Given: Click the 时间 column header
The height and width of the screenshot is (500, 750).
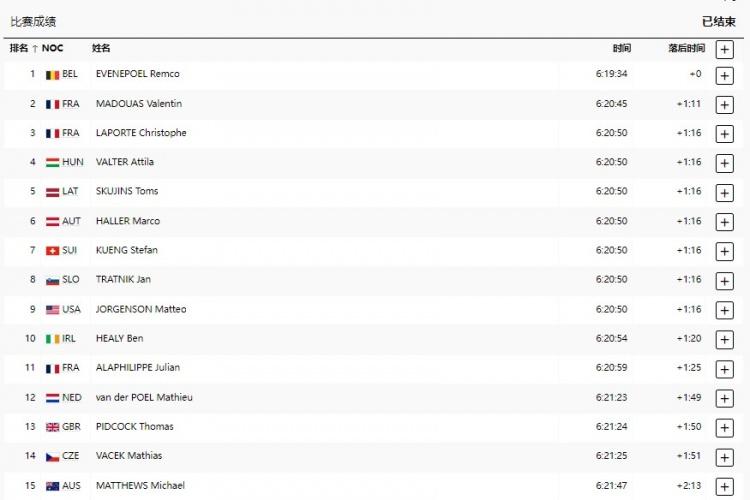Looking at the screenshot, I should [621, 48].
